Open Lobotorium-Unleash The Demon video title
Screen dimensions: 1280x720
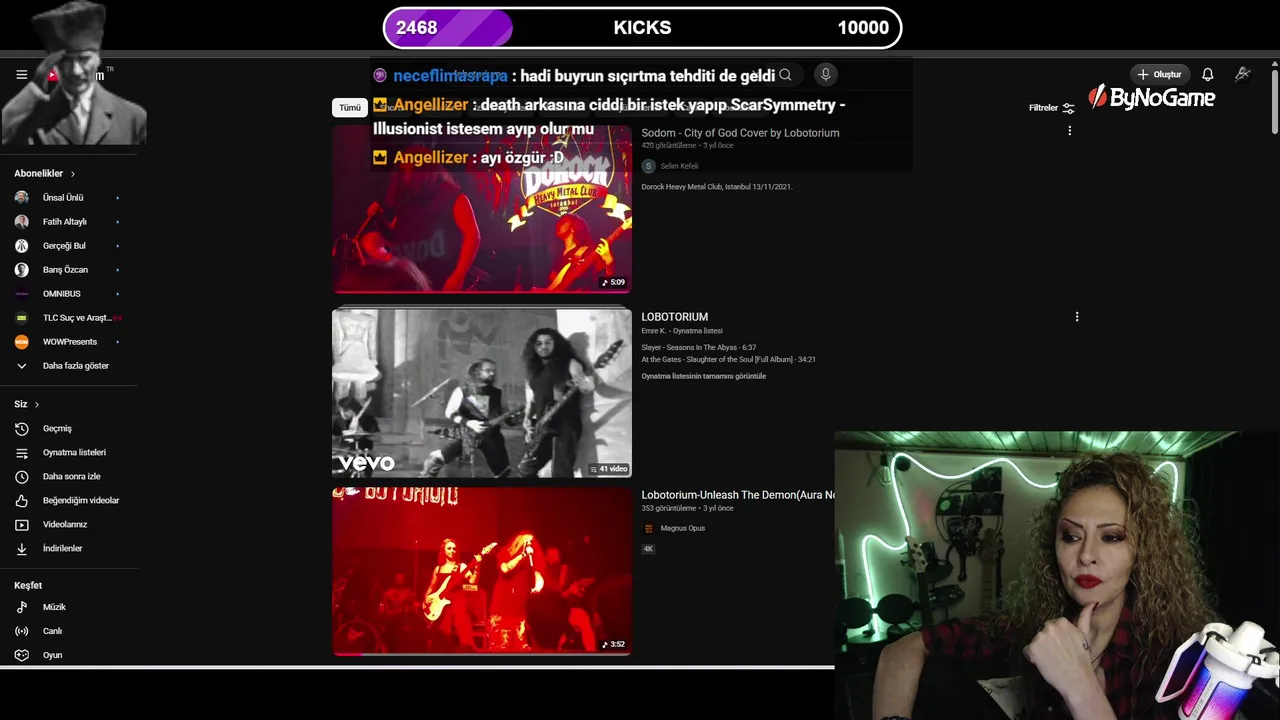coord(738,495)
